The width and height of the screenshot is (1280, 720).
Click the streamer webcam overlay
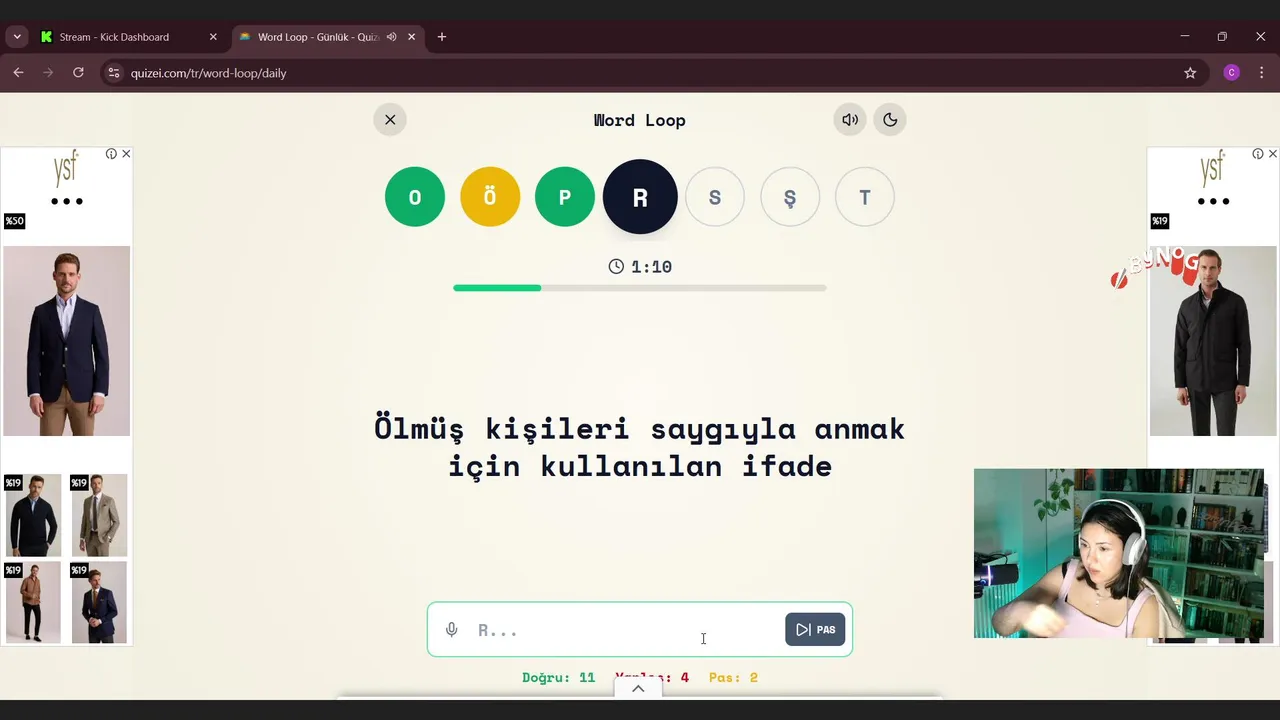click(x=1119, y=553)
